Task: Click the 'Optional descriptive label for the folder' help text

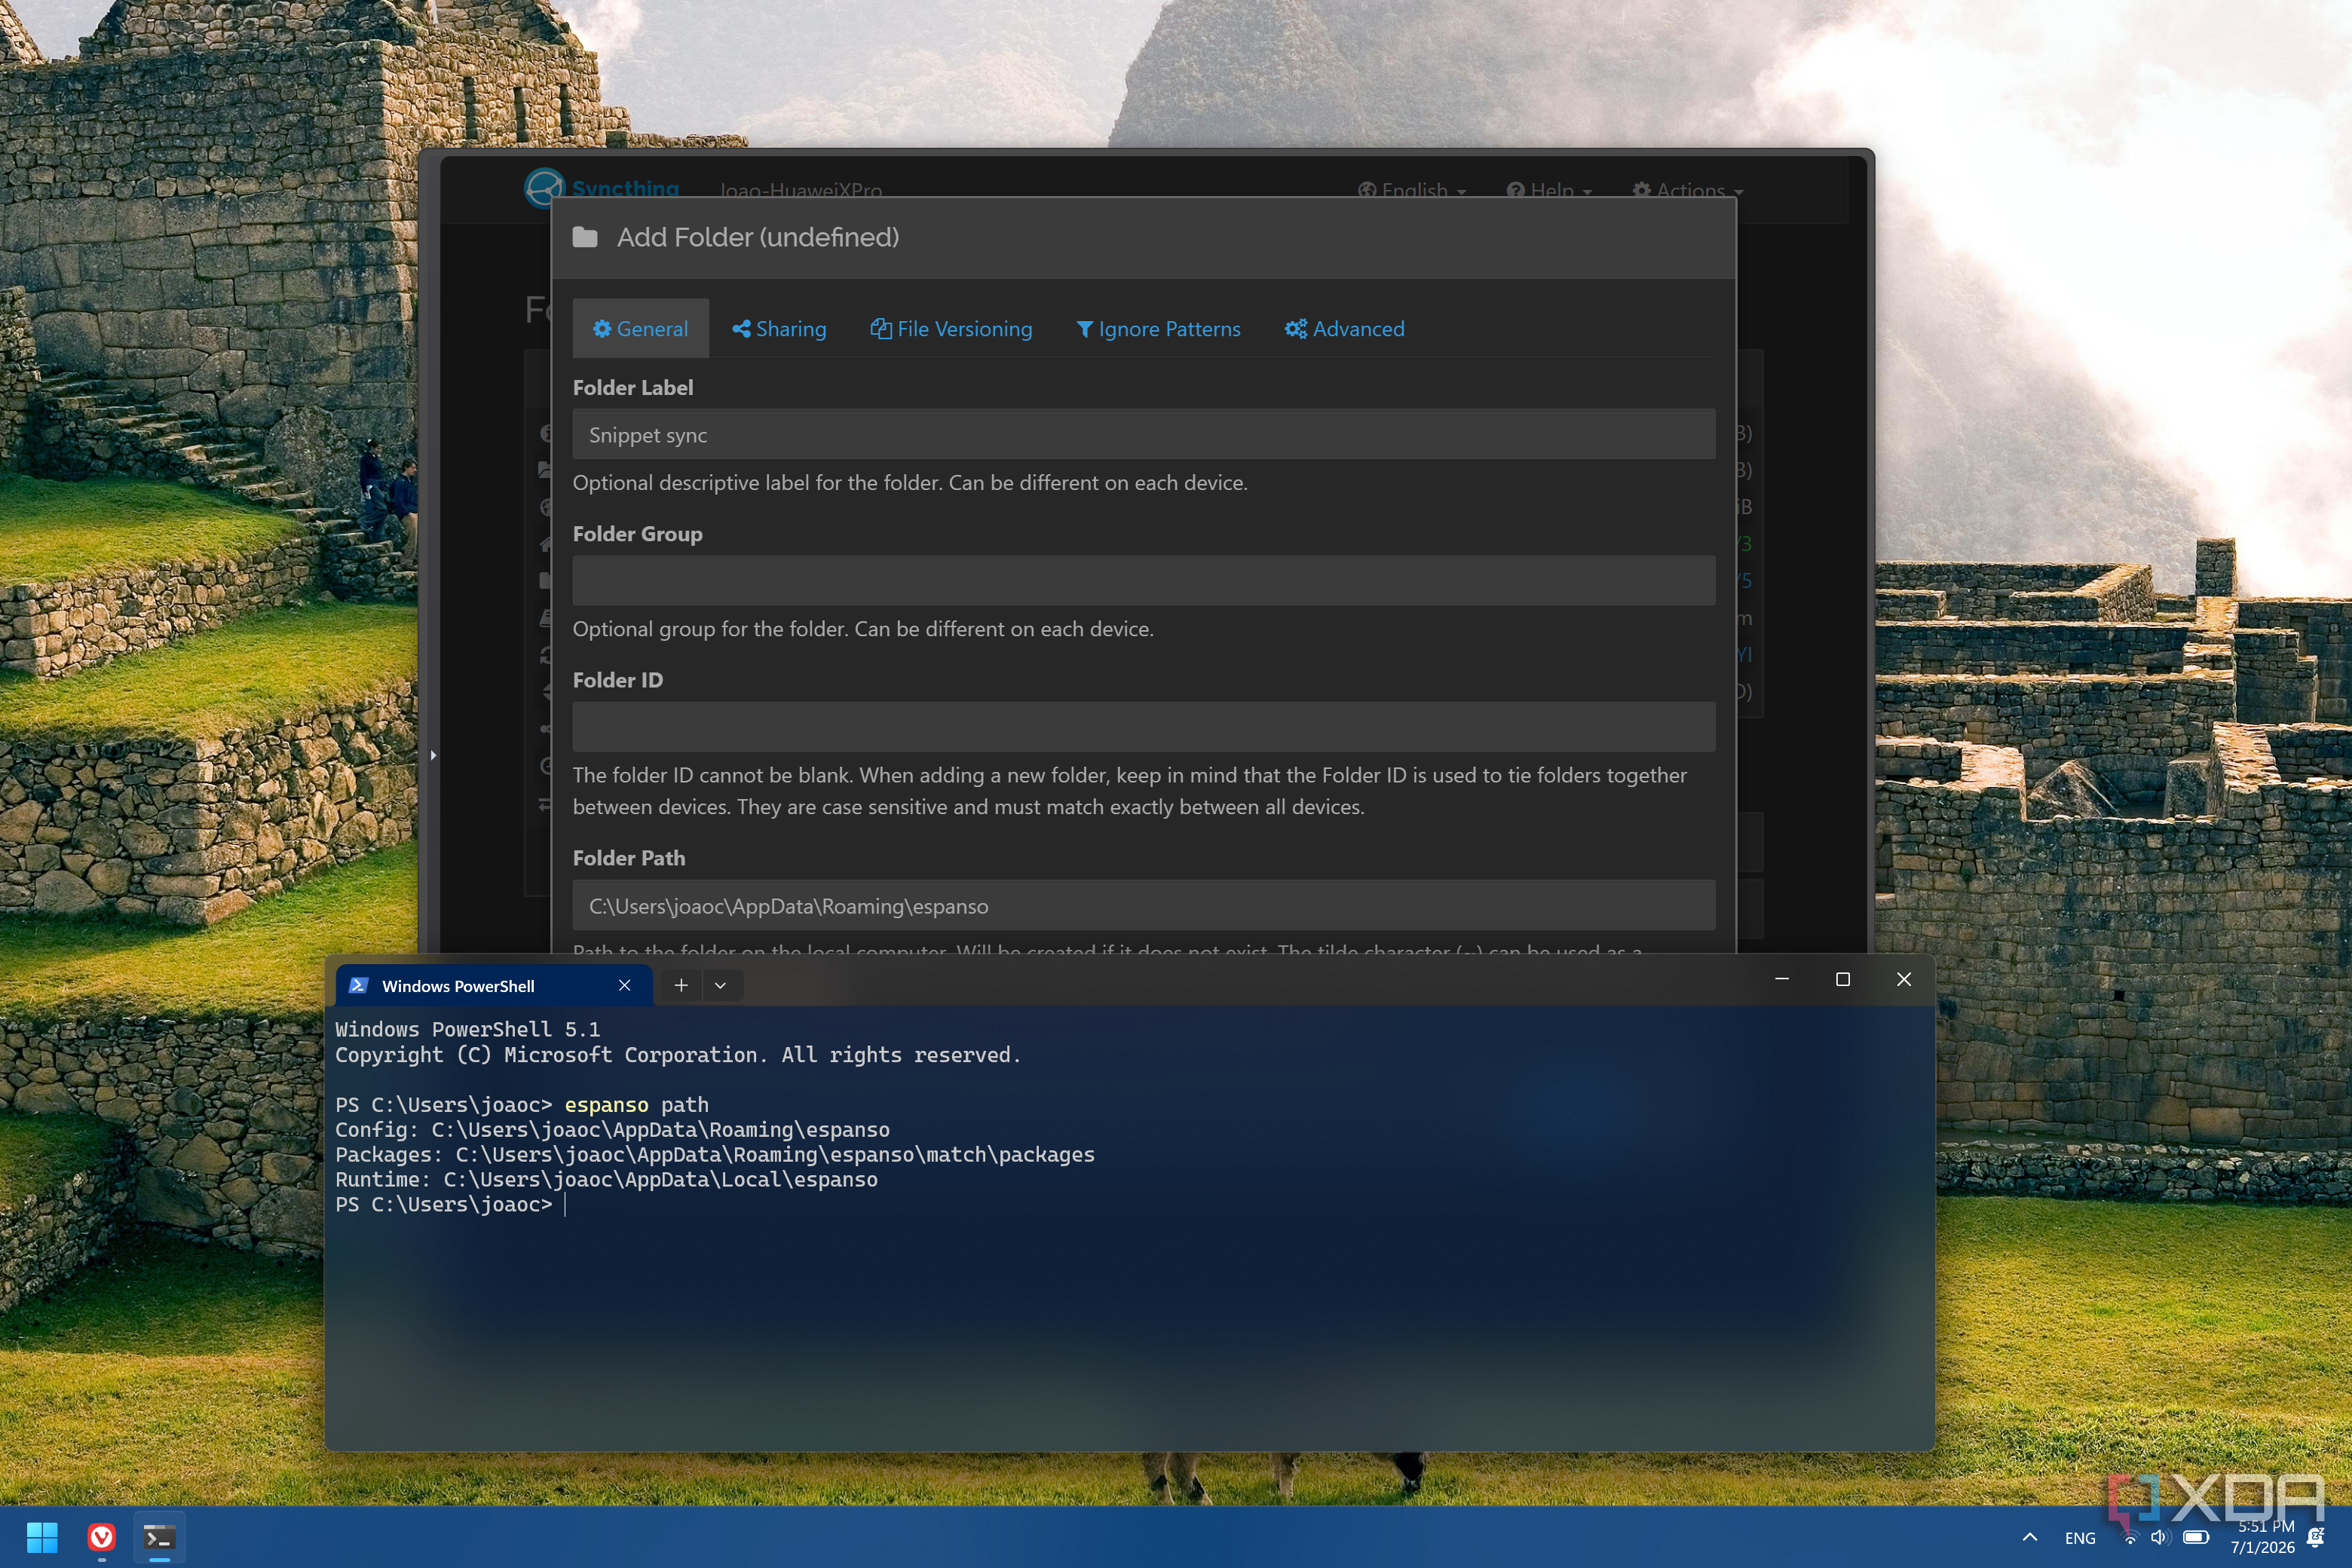Action: tap(910, 482)
